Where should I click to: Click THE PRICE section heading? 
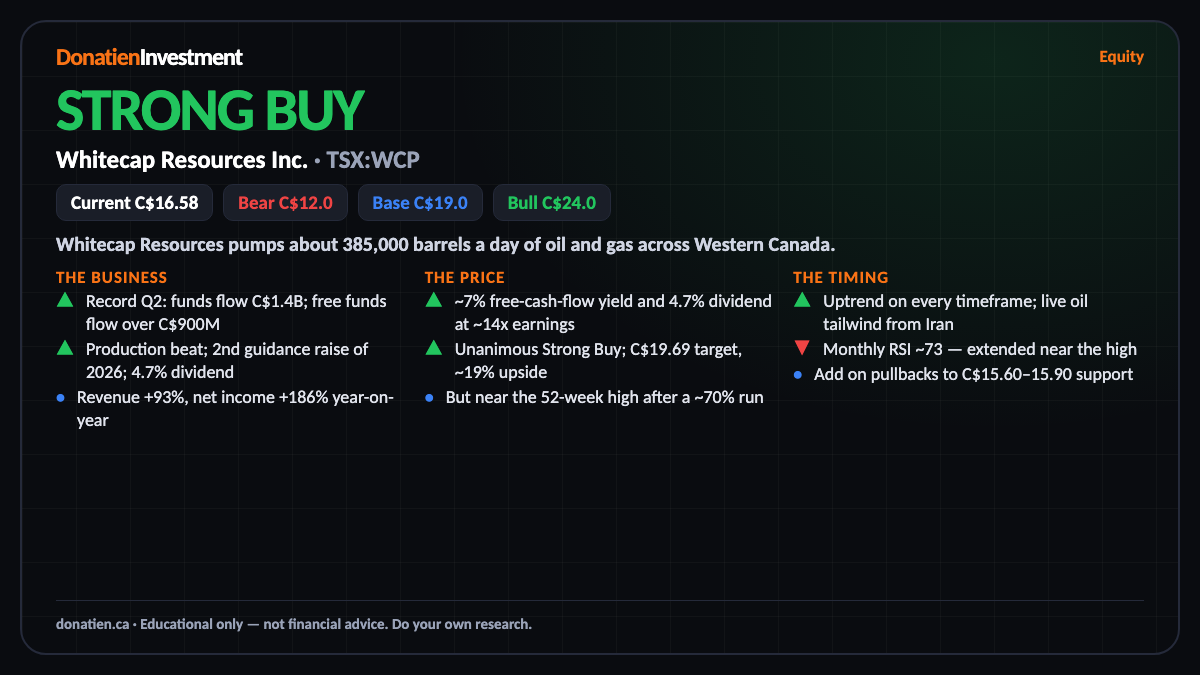pyautogui.click(x=464, y=277)
